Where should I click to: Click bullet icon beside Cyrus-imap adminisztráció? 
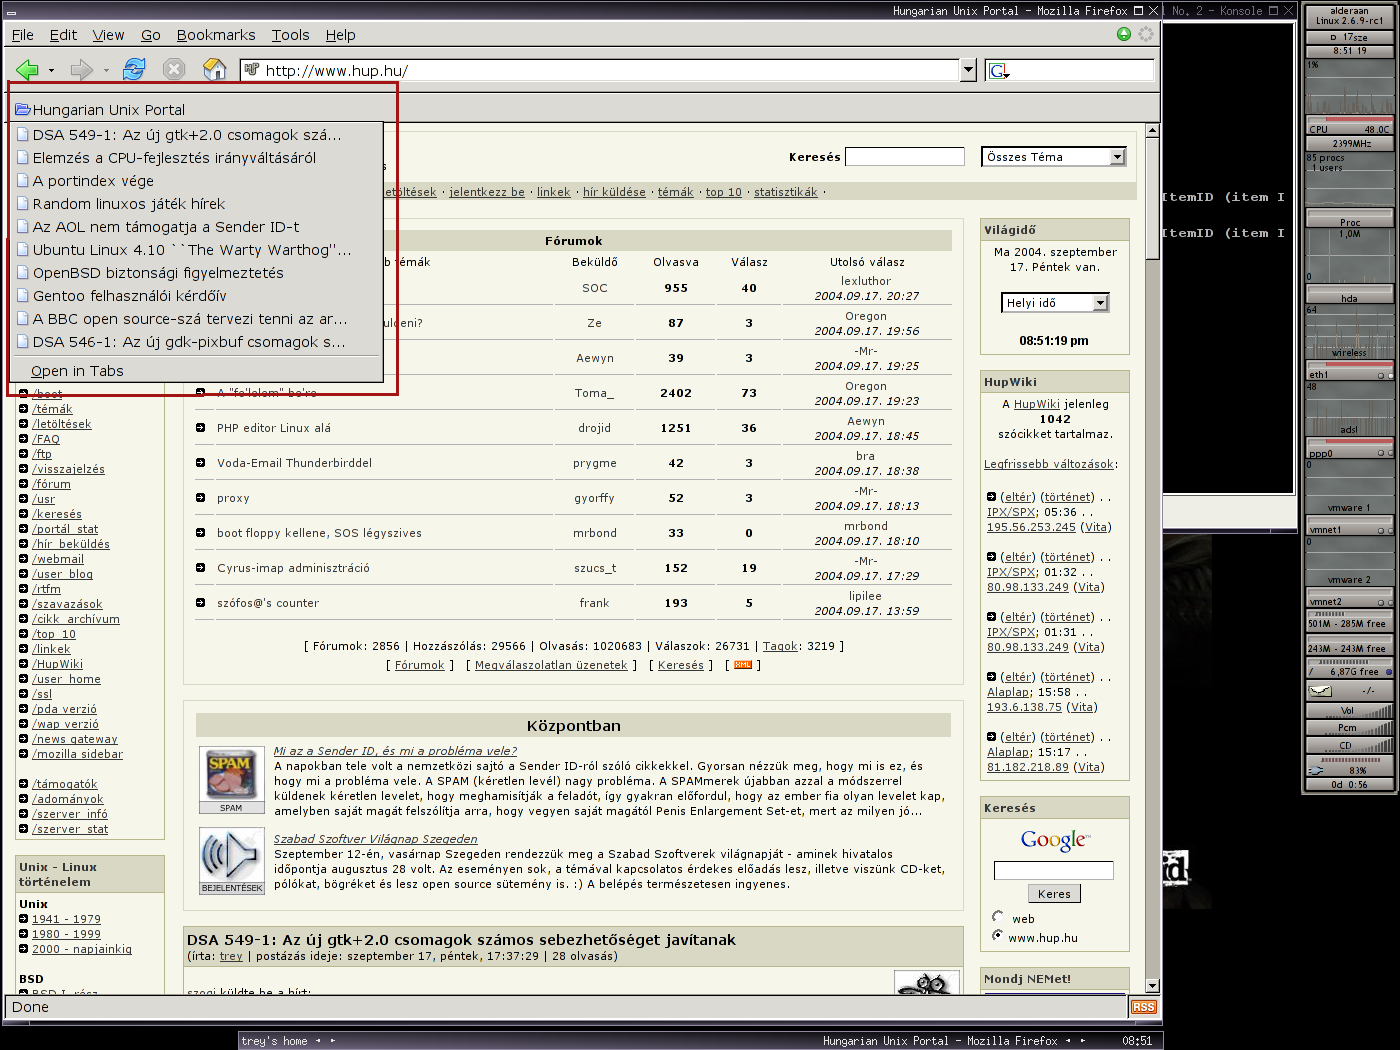pyautogui.click(x=200, y=568)
